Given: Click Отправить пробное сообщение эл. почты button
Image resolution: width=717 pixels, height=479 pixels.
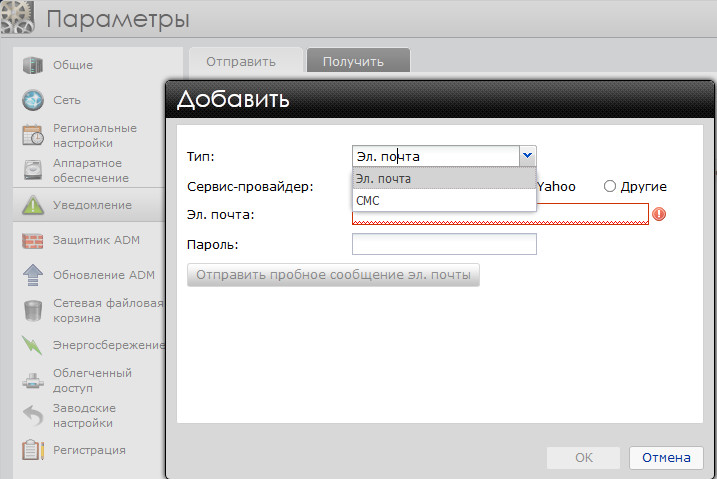Looking at the screenshot, I should (333, 275).
